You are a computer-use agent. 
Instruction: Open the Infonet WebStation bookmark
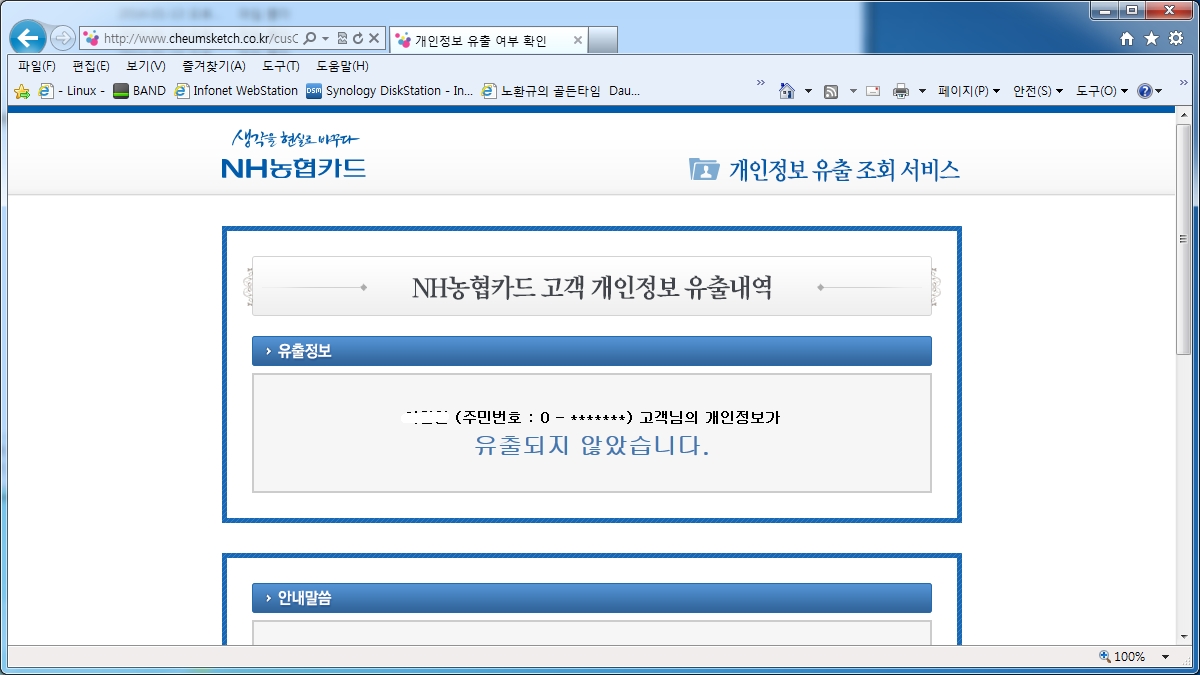coord(236,91)
